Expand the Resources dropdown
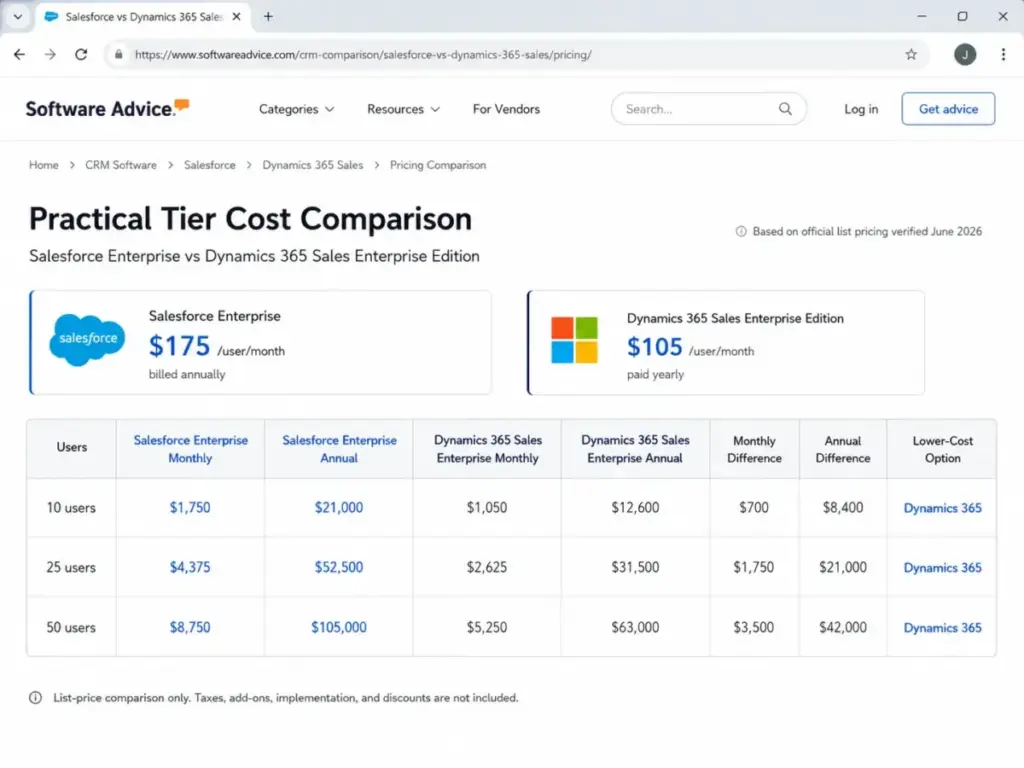The height and width of the screenshot is (768, 1024). (403, 109)
